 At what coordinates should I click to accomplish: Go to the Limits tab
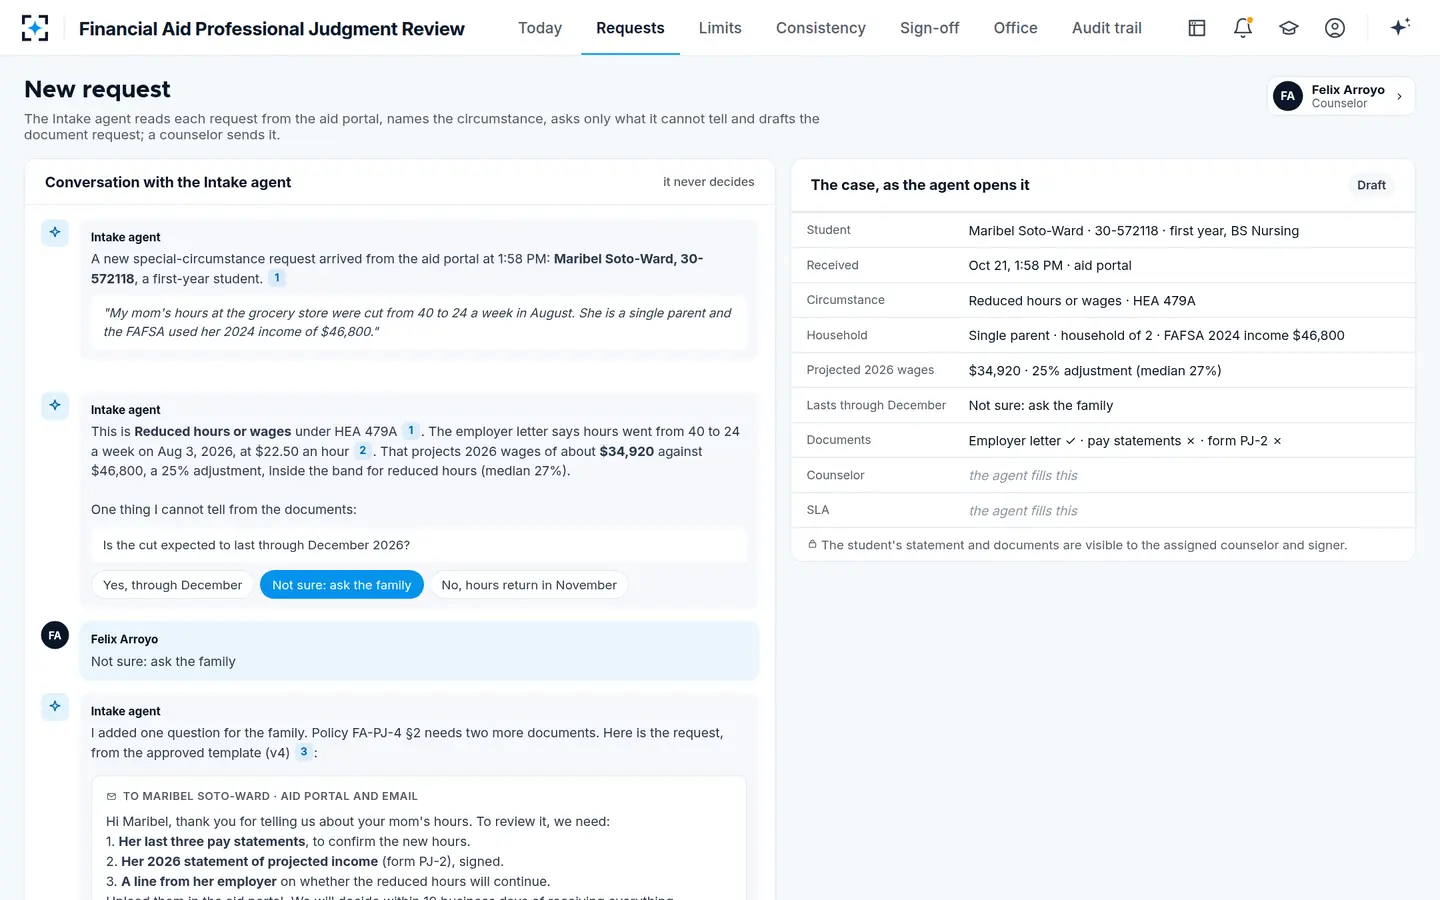pos(720,28)
